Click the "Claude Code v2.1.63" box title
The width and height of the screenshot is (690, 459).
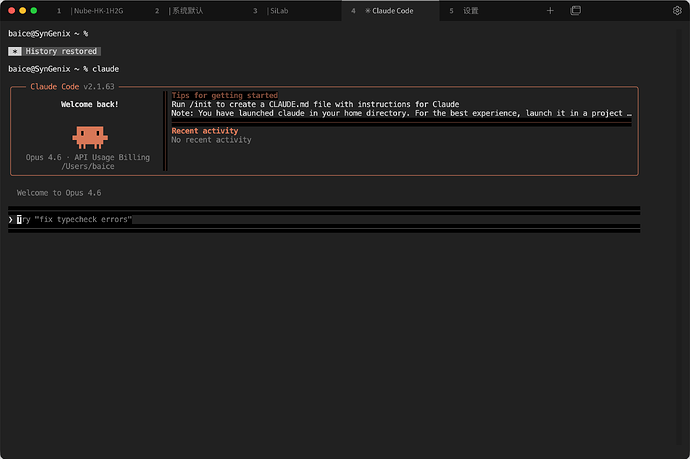[72, 87]
